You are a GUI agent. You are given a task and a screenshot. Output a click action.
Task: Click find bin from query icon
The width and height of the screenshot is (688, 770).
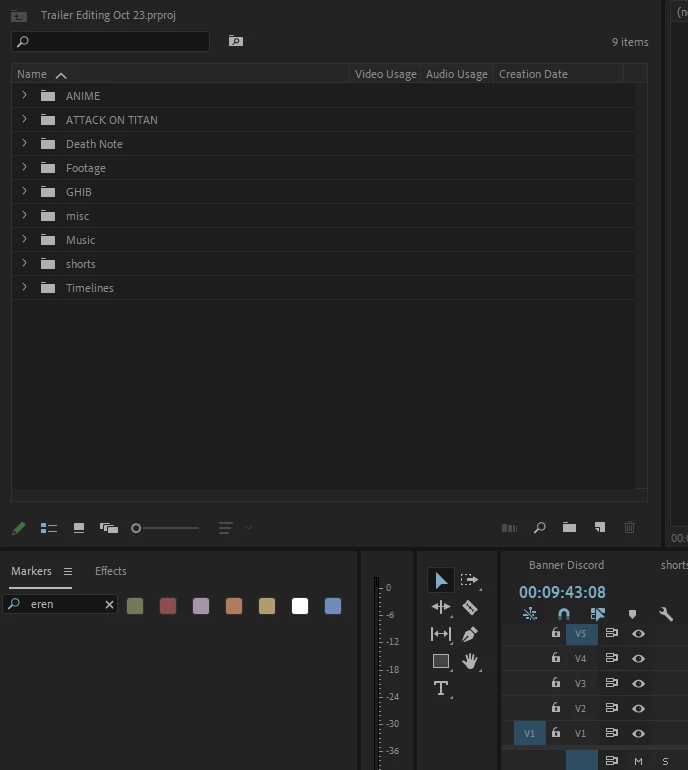(236, 41)
